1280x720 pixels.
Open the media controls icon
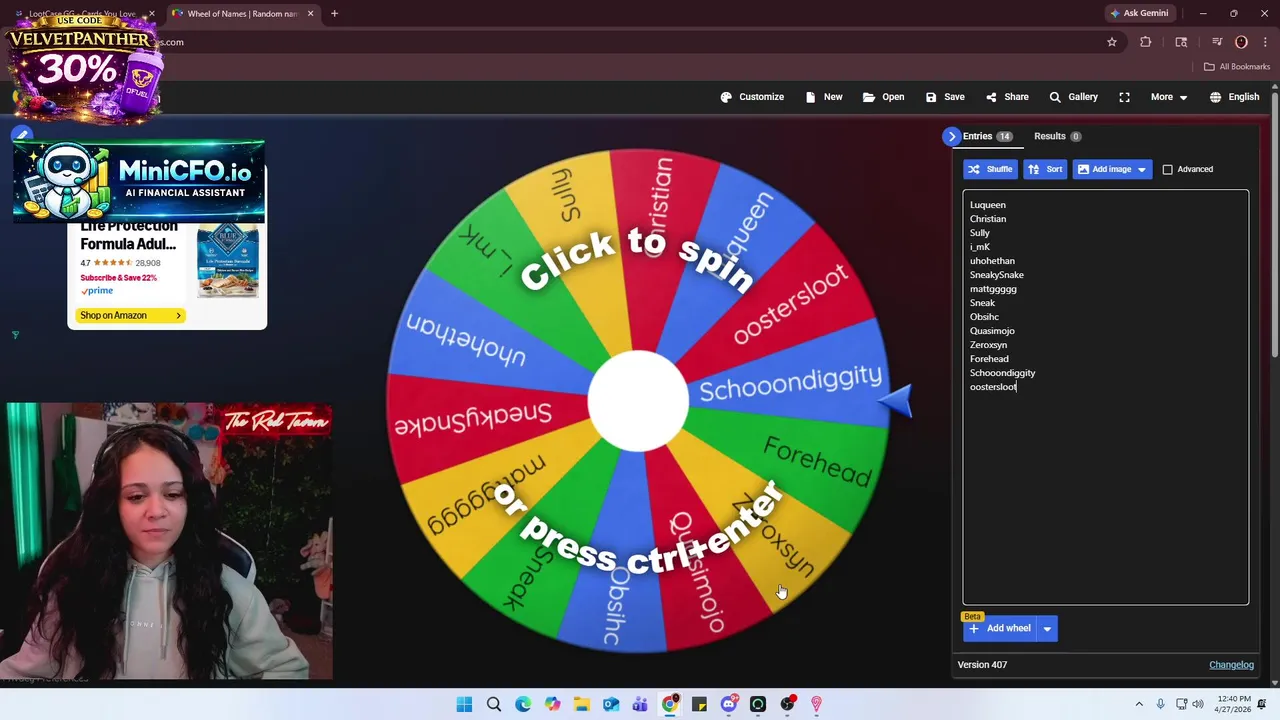(x=1217, y=42)
